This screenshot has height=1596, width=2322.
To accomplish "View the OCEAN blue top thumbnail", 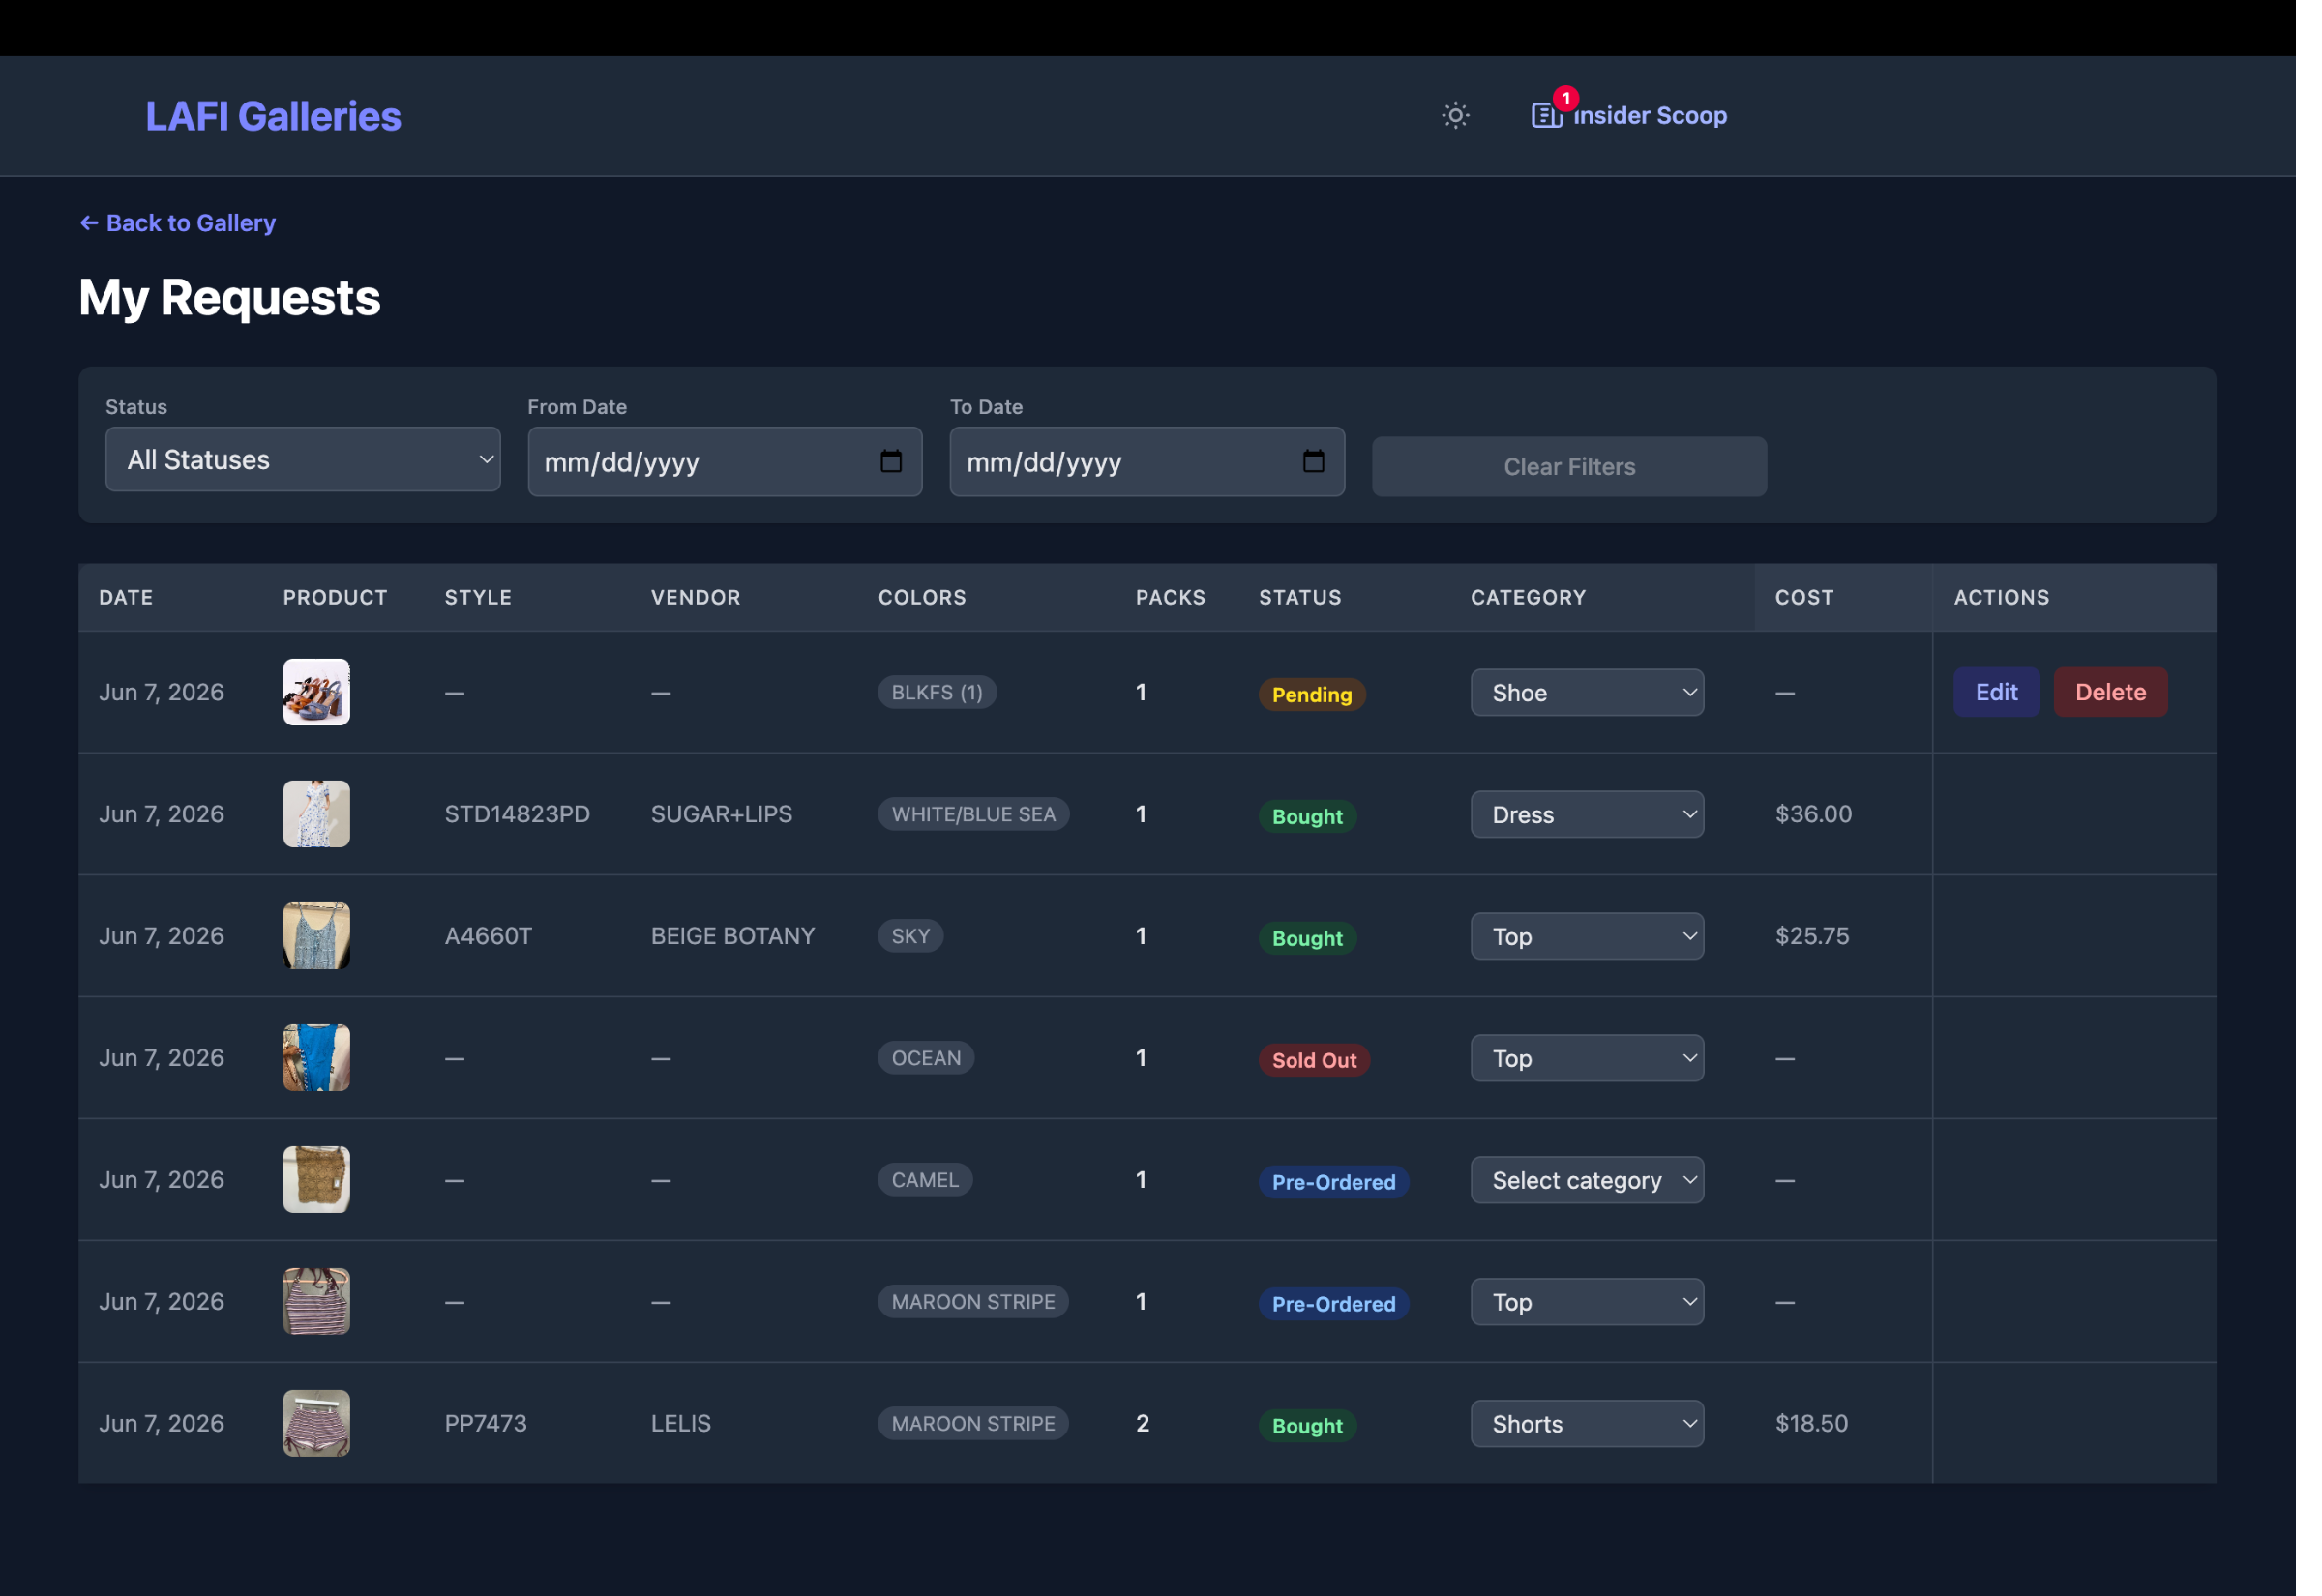I will tap(316, 1058).
